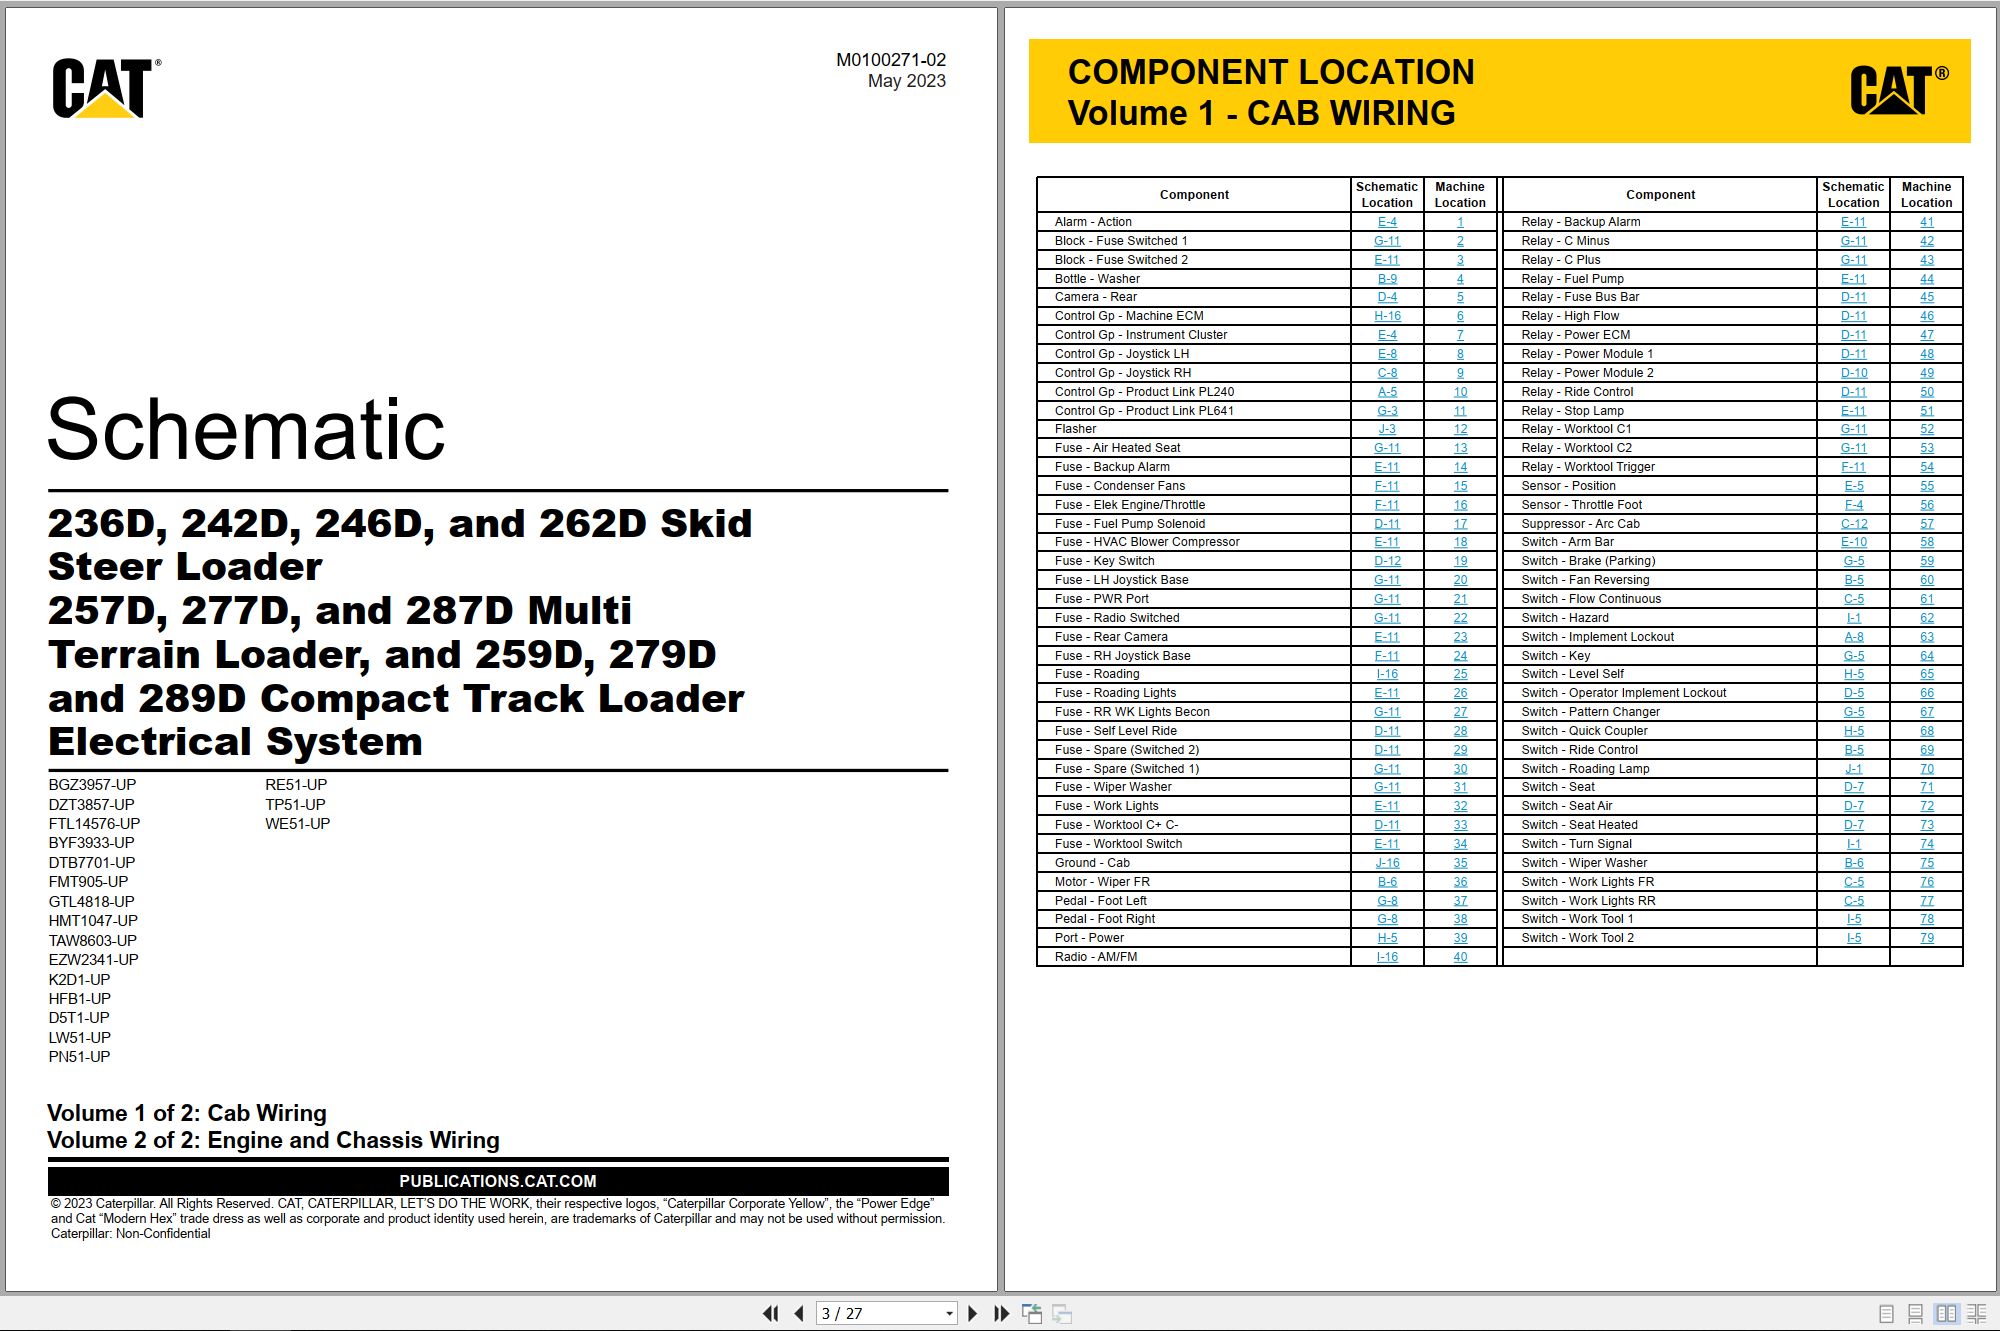2000x1331 pixels.
Task: Click the text 'Pedal - Foot Left'
Action: pyautogui.click(x=1100, y=901)
